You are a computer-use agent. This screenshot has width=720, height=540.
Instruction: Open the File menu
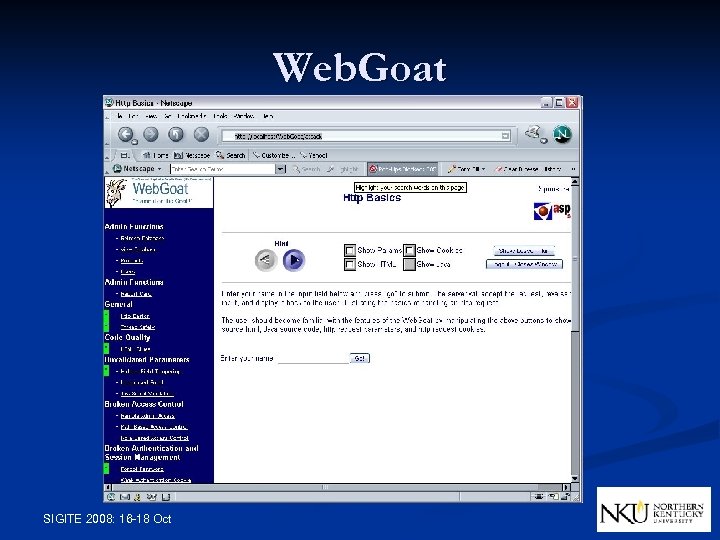[x=120, y=116]
